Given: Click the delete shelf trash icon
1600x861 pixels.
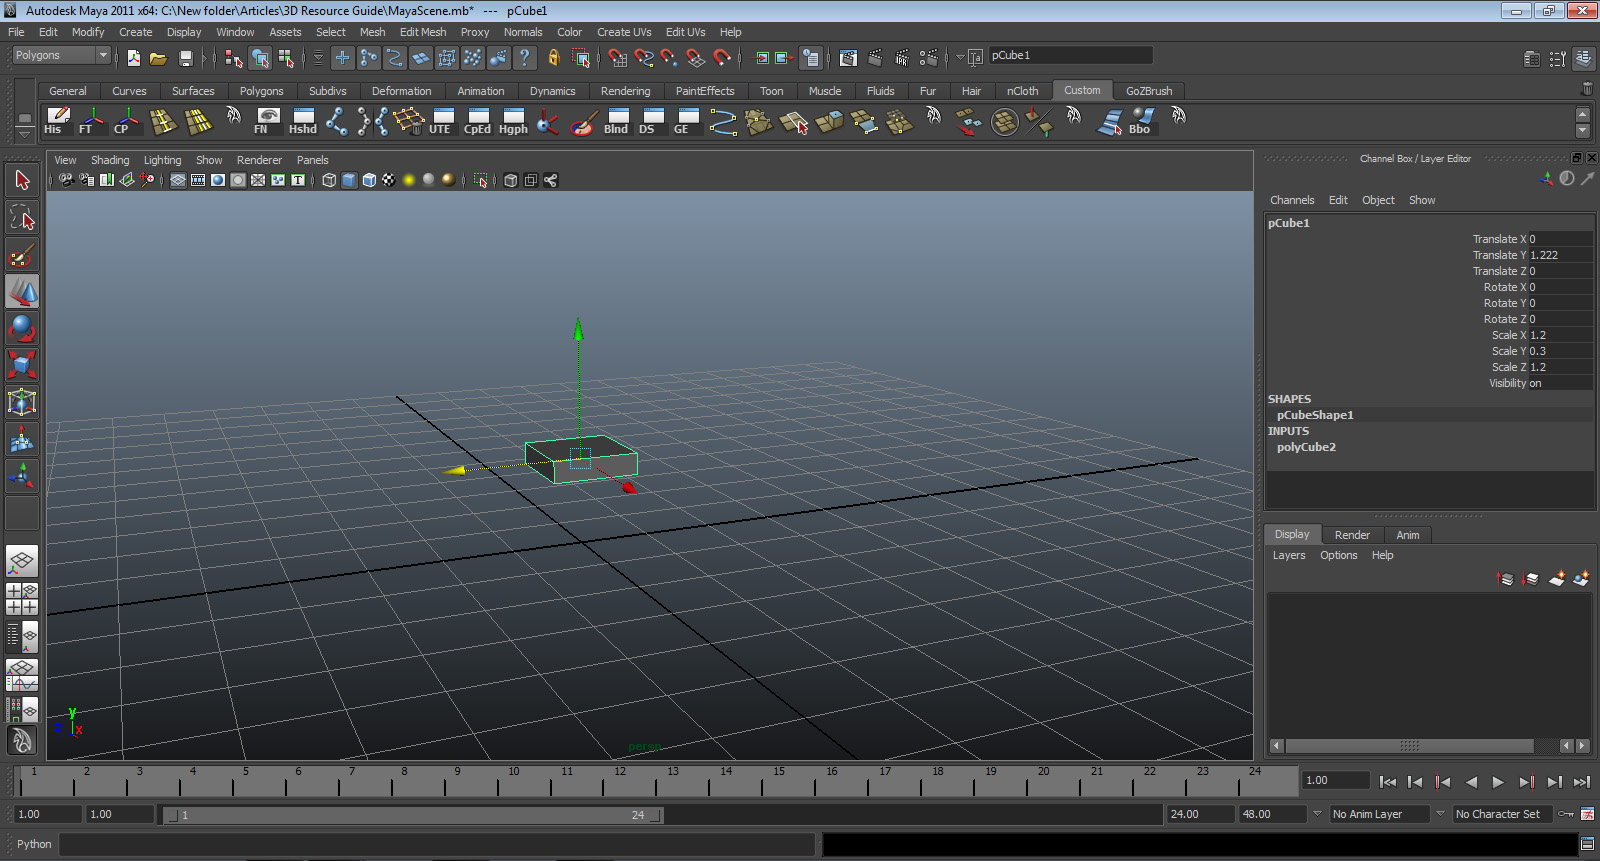Looking at the screenshot, I should (1586, 90).
